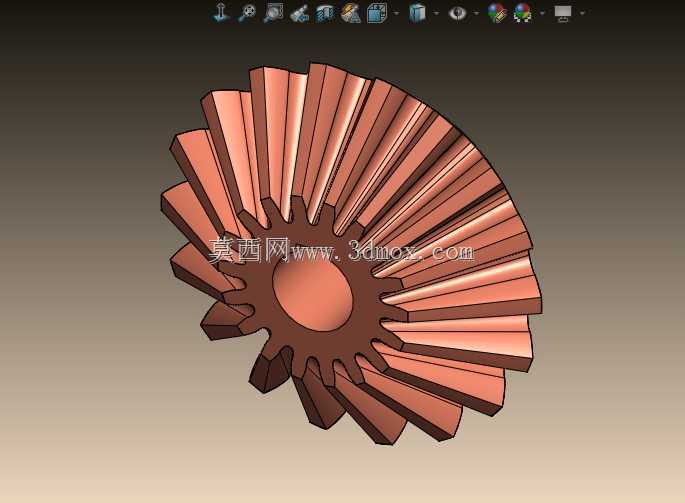Image resolution: width=685 pixels, height=503 pixels.
Task: Expand the Display Style dropdown arrow
Action: (x=436, y=14)
